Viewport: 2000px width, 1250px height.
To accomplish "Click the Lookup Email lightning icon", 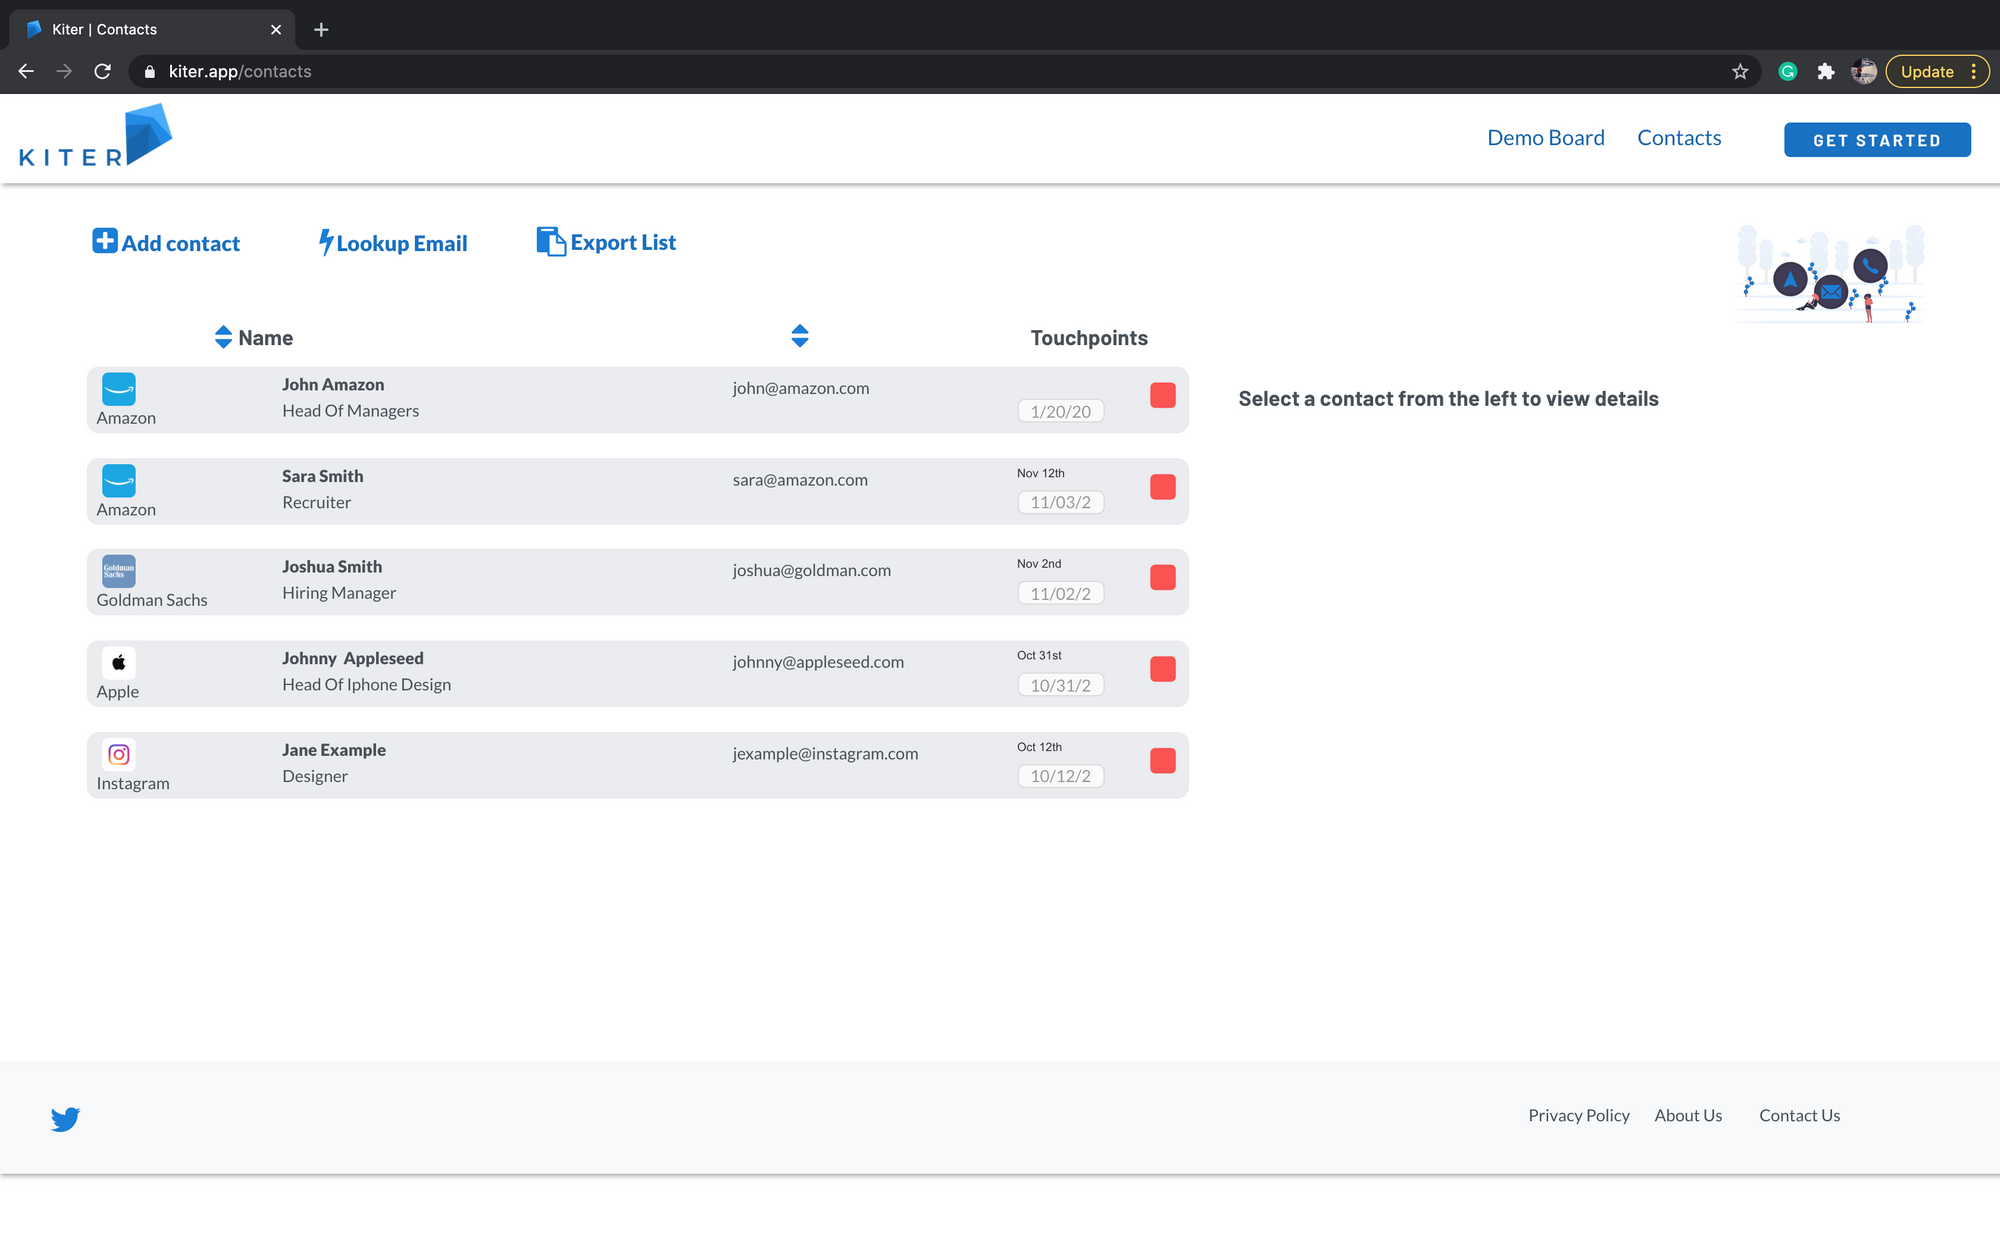I will pyautogui.click(x=325, y=242).
